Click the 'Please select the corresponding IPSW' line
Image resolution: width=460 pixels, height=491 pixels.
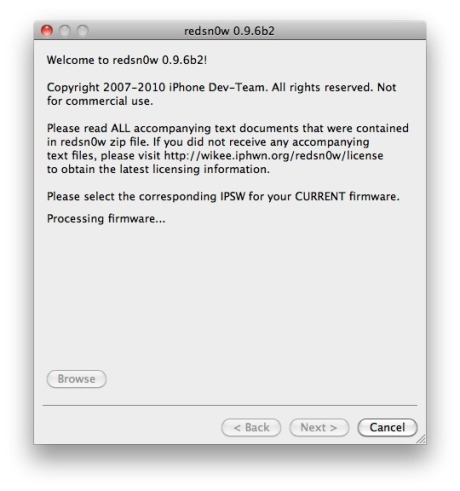pyautogui.click(x=223, y=197)
